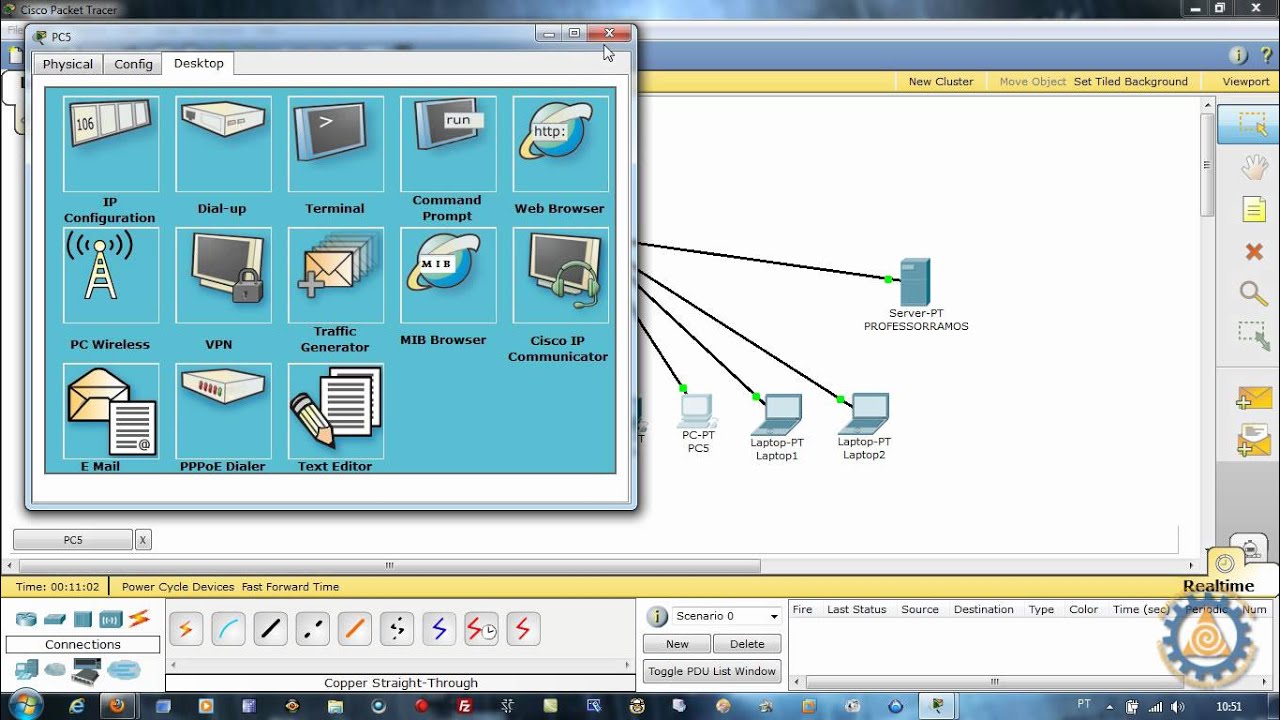This screenshot has width=1280, height=720.
Task: Select the PROFESSORRAMOS server in workspace
Action: coord(915,283)
